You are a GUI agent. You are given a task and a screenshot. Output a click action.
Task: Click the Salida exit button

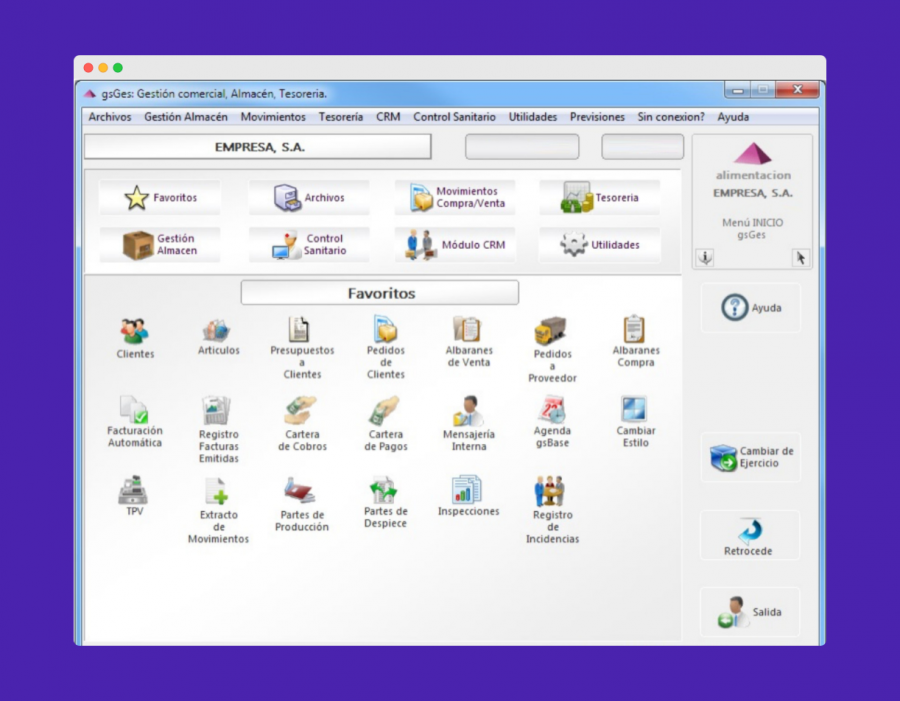coord(750,613)
